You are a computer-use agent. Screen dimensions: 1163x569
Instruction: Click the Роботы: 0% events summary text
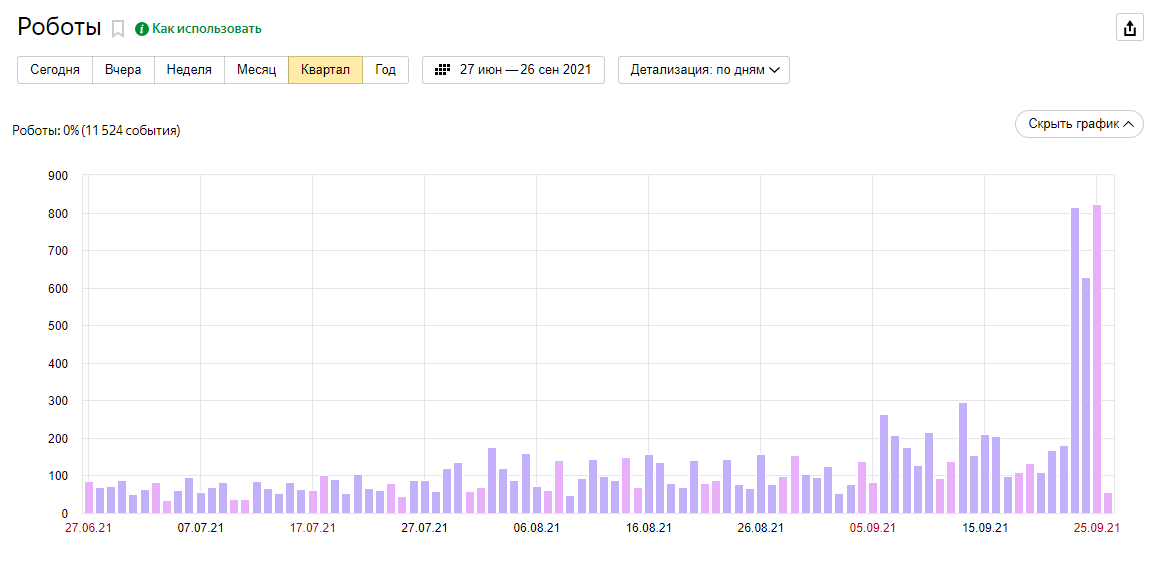click(96, 131)
